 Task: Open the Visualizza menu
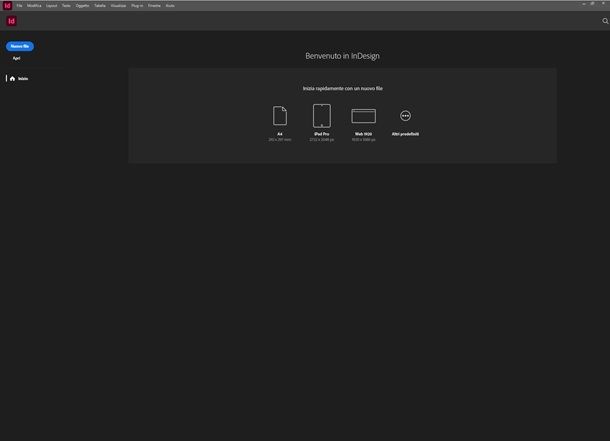point(118,5)
